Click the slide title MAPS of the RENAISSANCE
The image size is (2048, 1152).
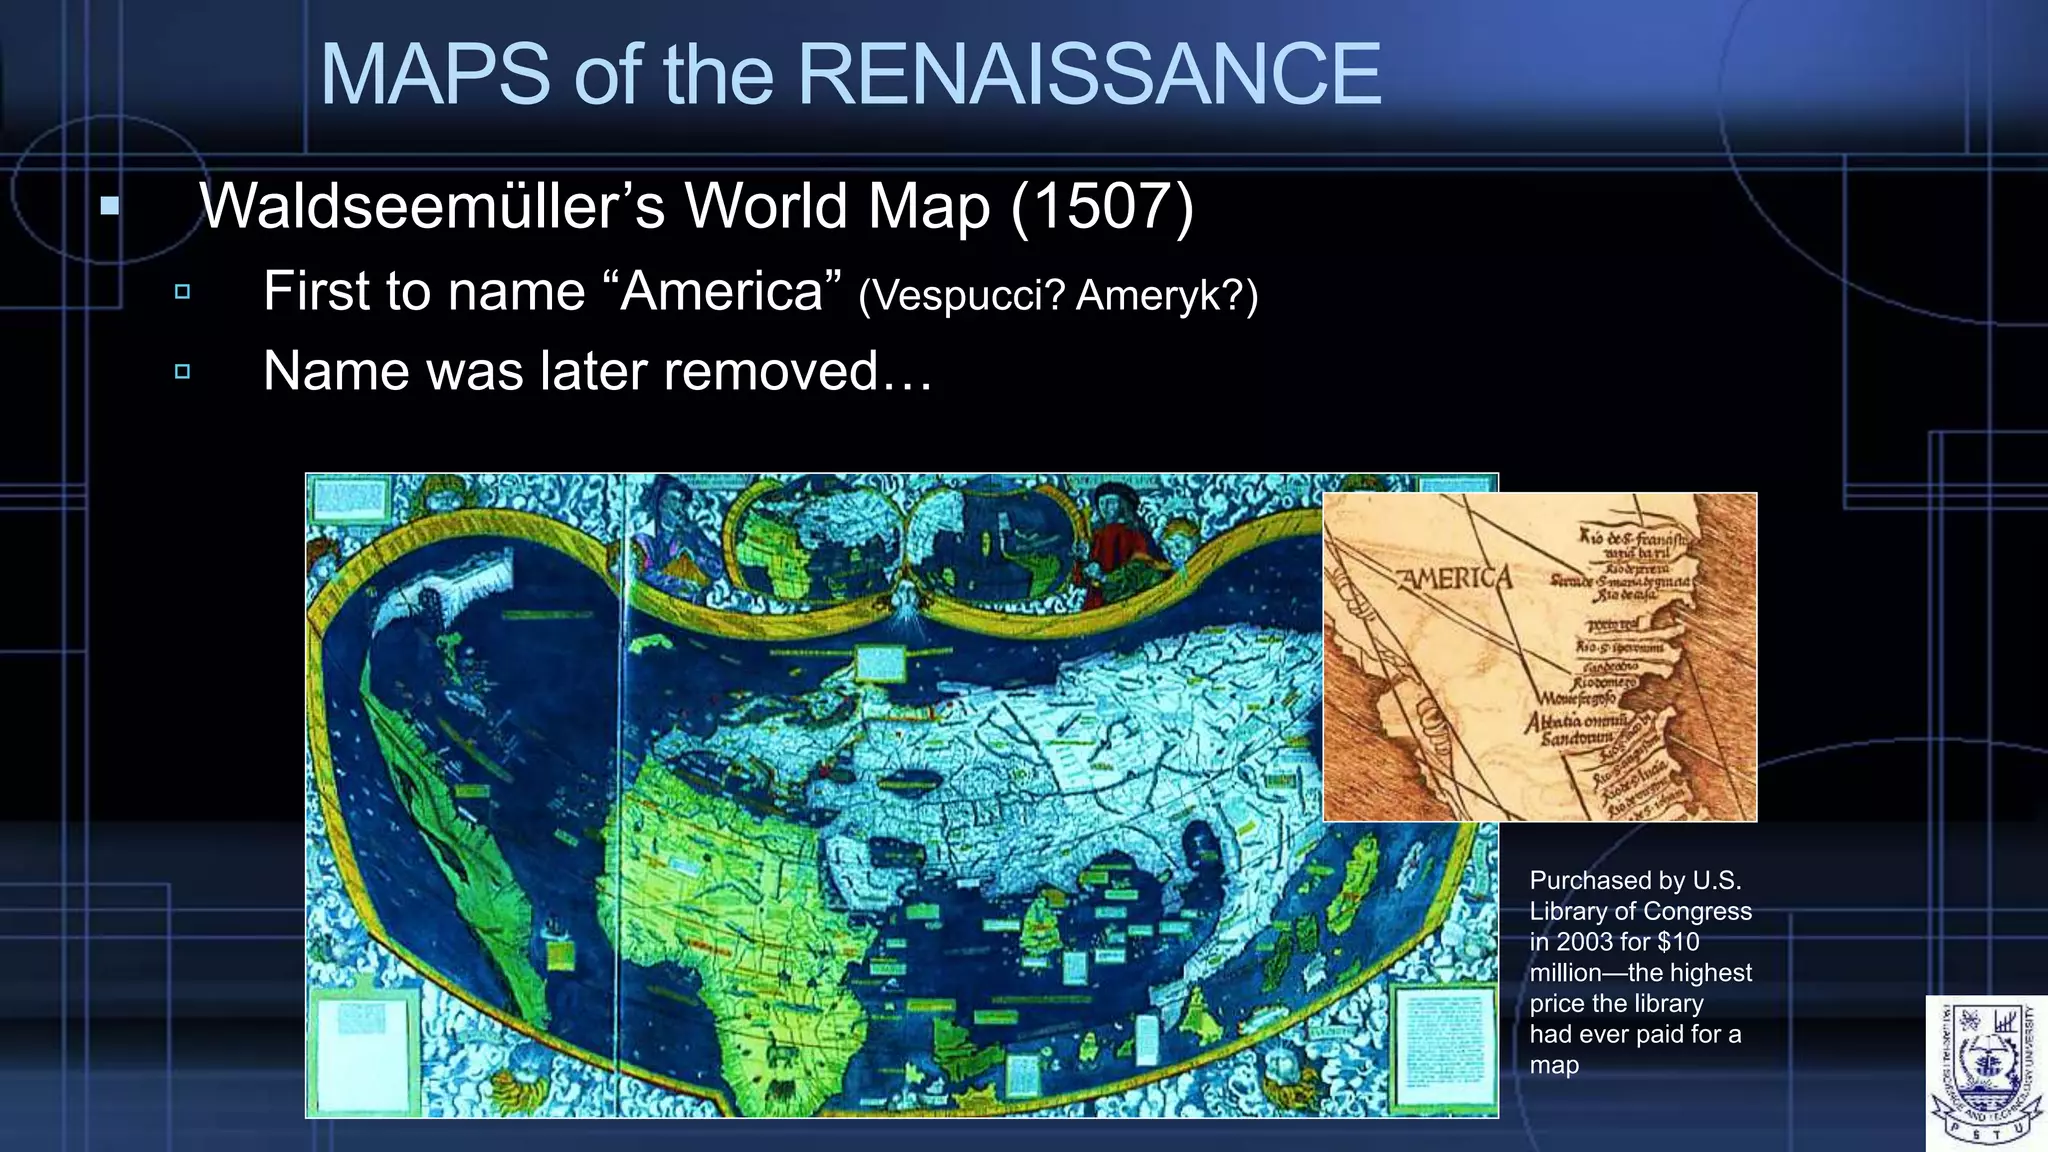(850, 74)
